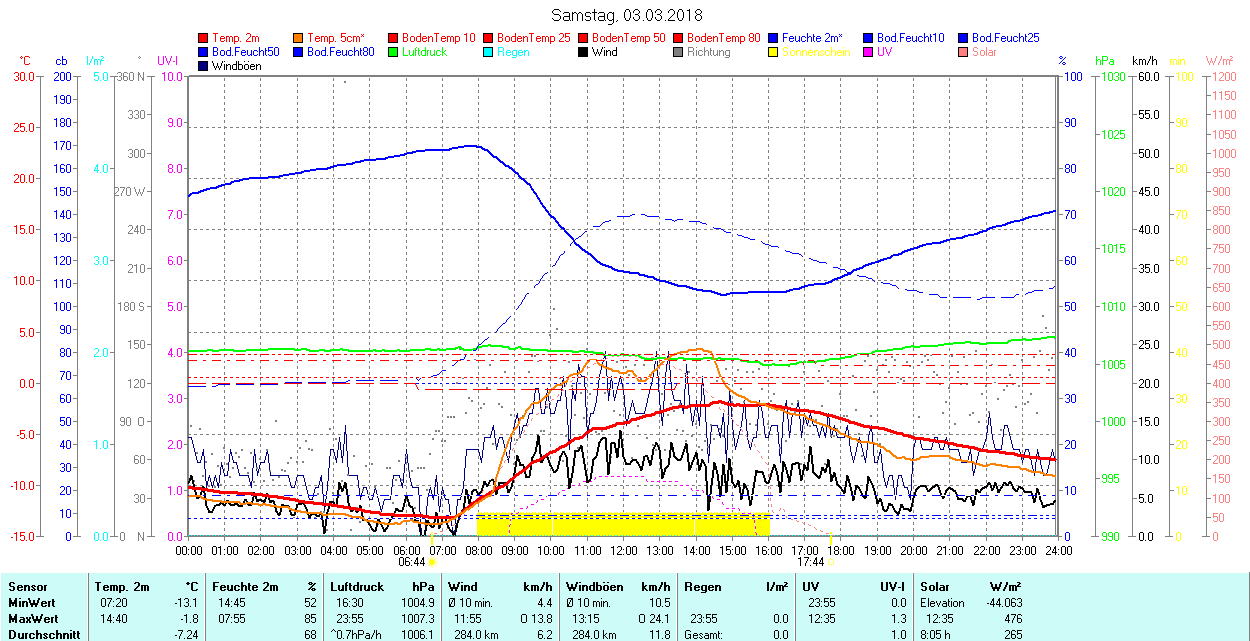Image resolution: width=1250 pixels, height=641 pixels.
Task: Select the gray Richtung legend swatch
Action: [x=679, y=52]
